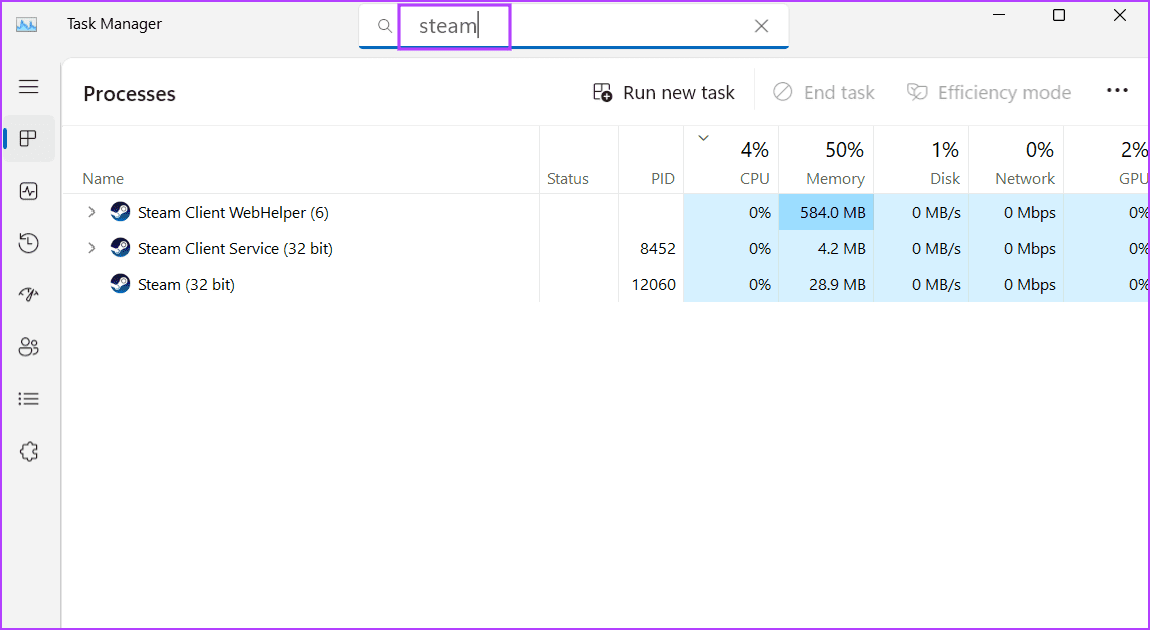Click the search magnifier icon
Viewport: 1150px width, 630px height.
tap(384, 26)
